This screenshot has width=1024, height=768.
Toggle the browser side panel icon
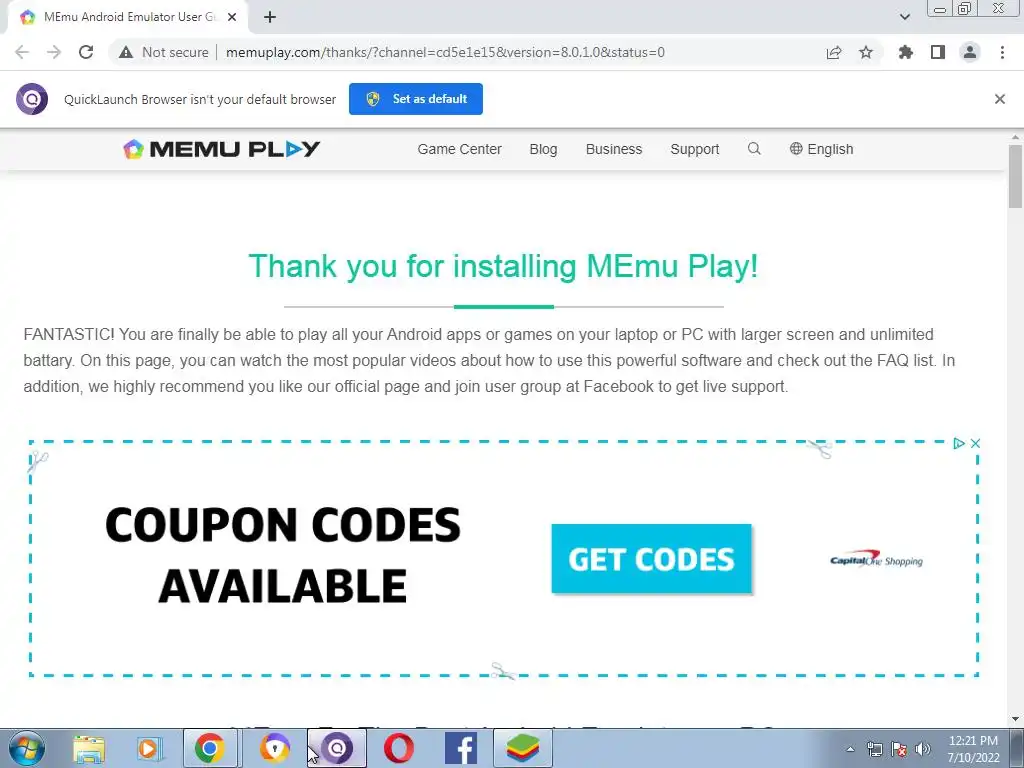(x=938, y=52)
